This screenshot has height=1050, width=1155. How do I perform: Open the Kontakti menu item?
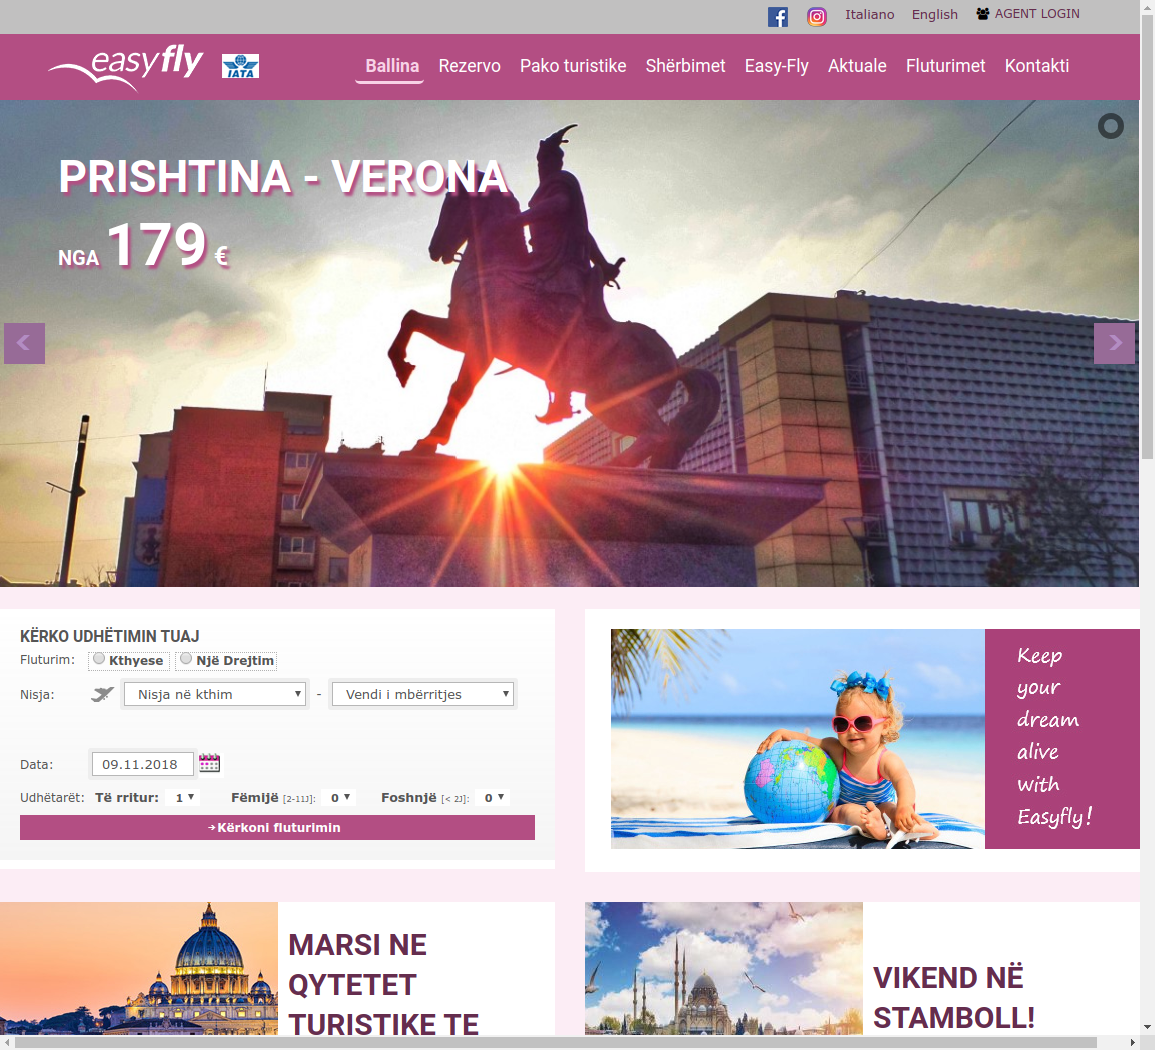point(1036,66)
